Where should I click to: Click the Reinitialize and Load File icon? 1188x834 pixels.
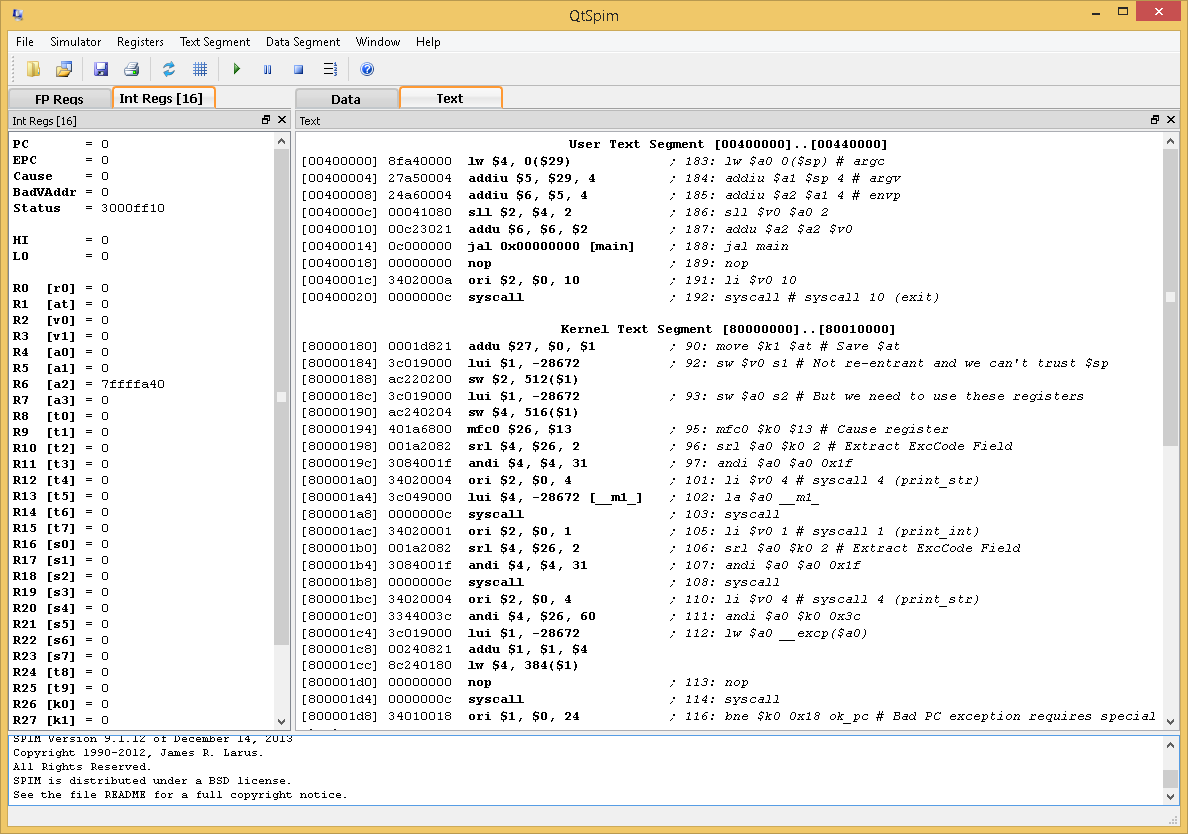click(64, 69)
